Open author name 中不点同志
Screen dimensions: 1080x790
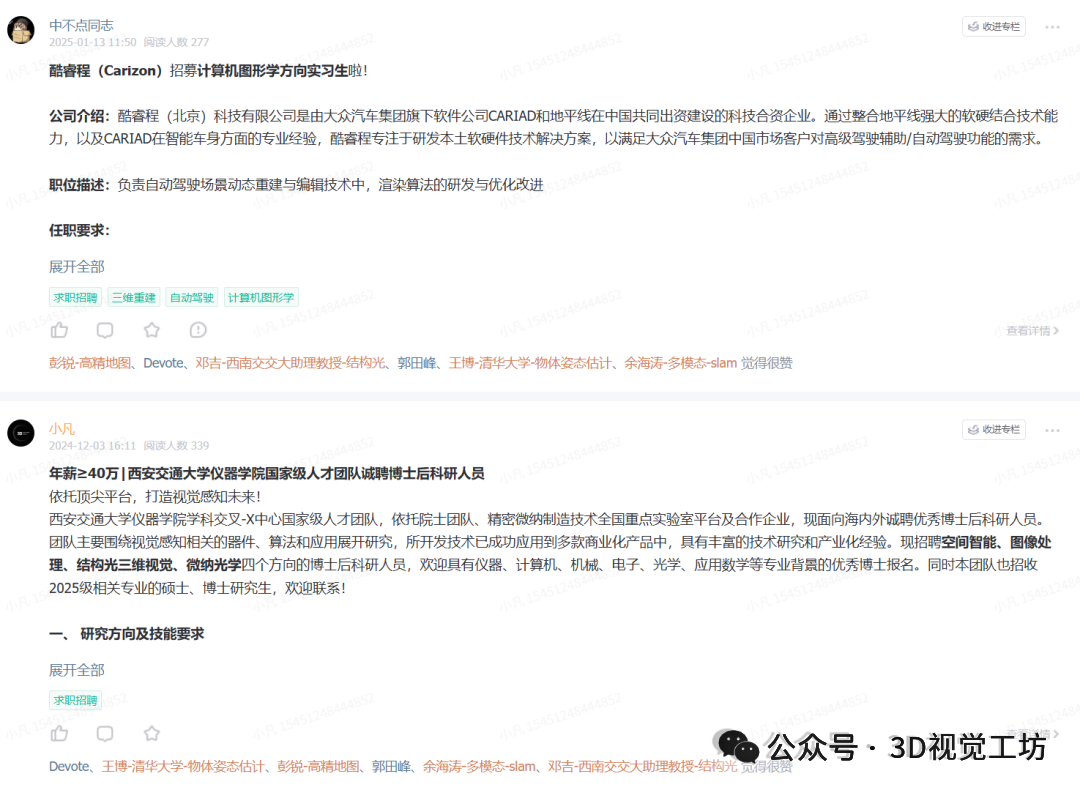(81, 25)
